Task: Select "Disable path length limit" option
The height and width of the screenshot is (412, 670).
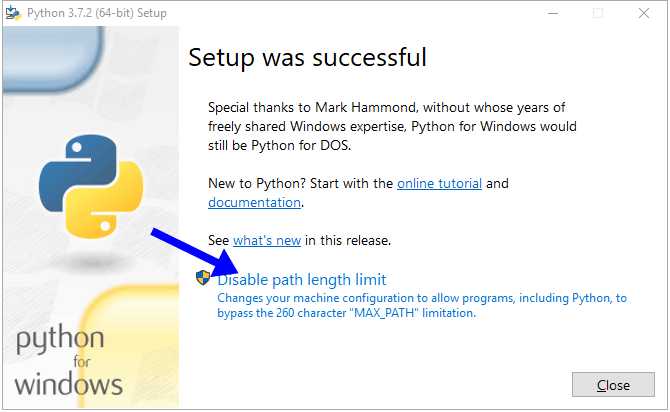Action: click(301, 280)
